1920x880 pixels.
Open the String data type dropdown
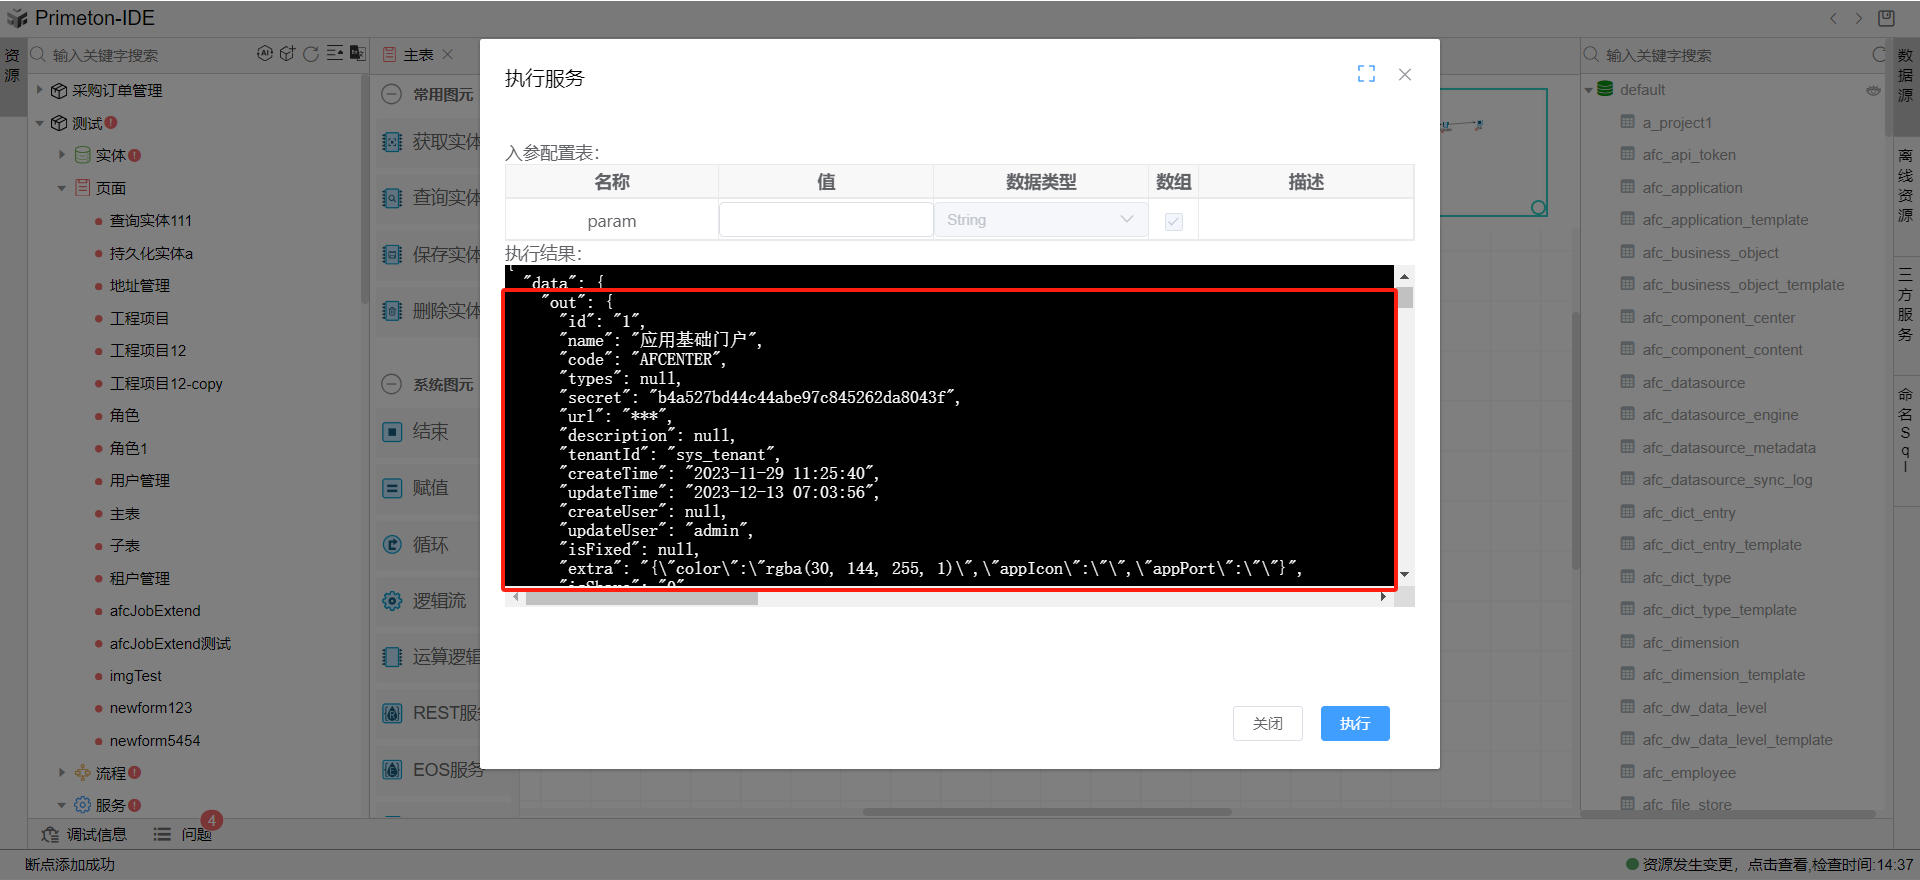click(1040, 220)
